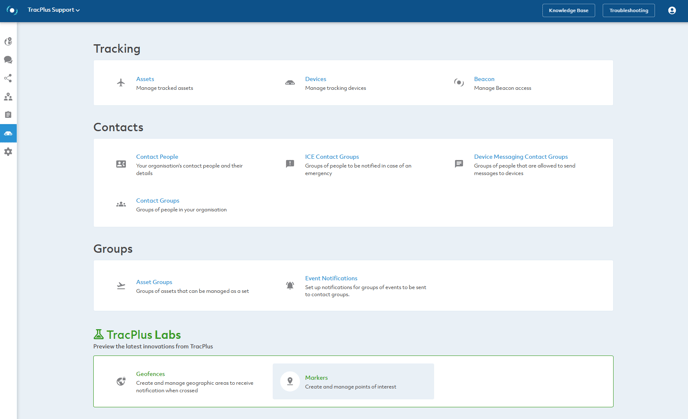
Task: Click the clipboard reports icon in sidebar
Action: (8, 115)
